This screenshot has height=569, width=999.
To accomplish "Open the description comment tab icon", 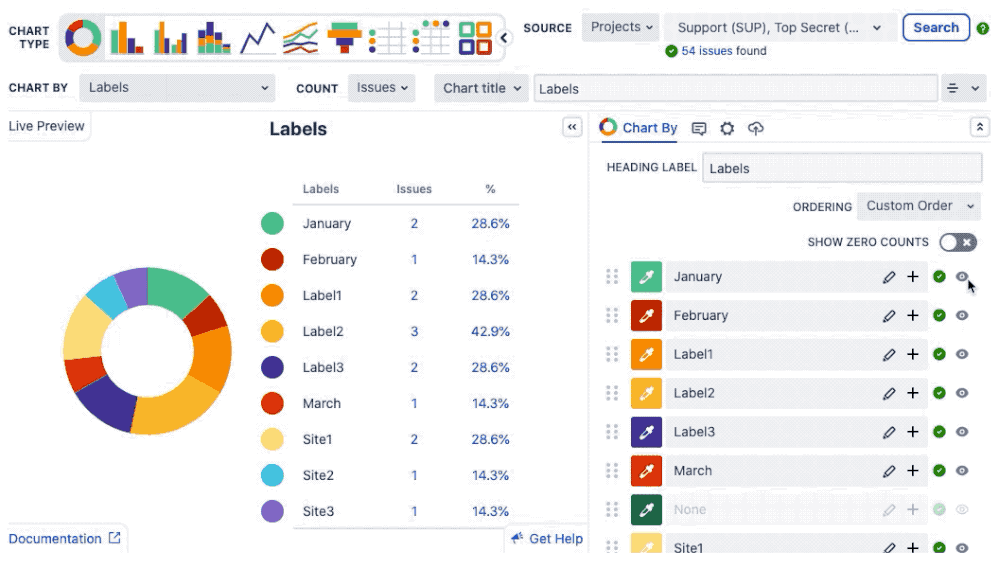I will (699, 129).
